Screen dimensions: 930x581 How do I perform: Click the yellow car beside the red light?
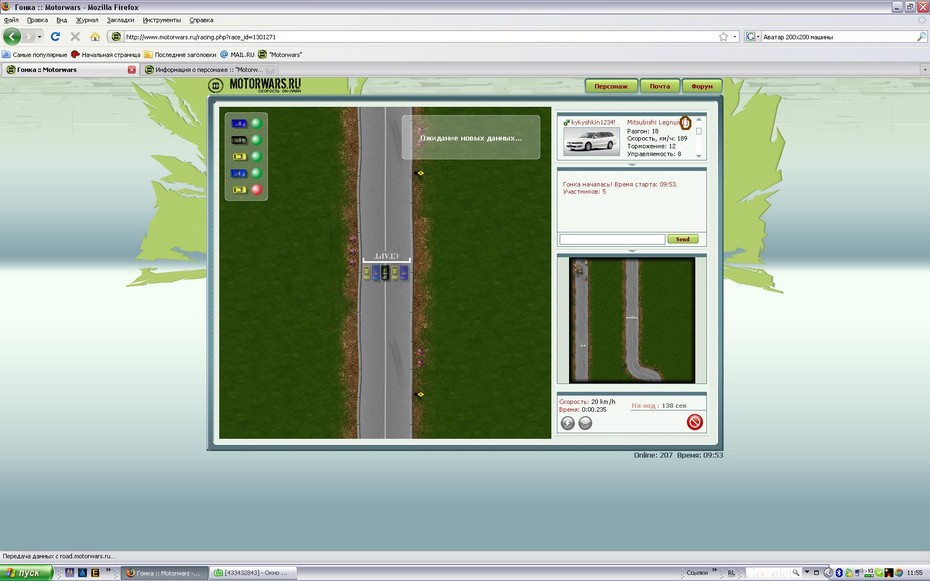[x=239, y=190]
